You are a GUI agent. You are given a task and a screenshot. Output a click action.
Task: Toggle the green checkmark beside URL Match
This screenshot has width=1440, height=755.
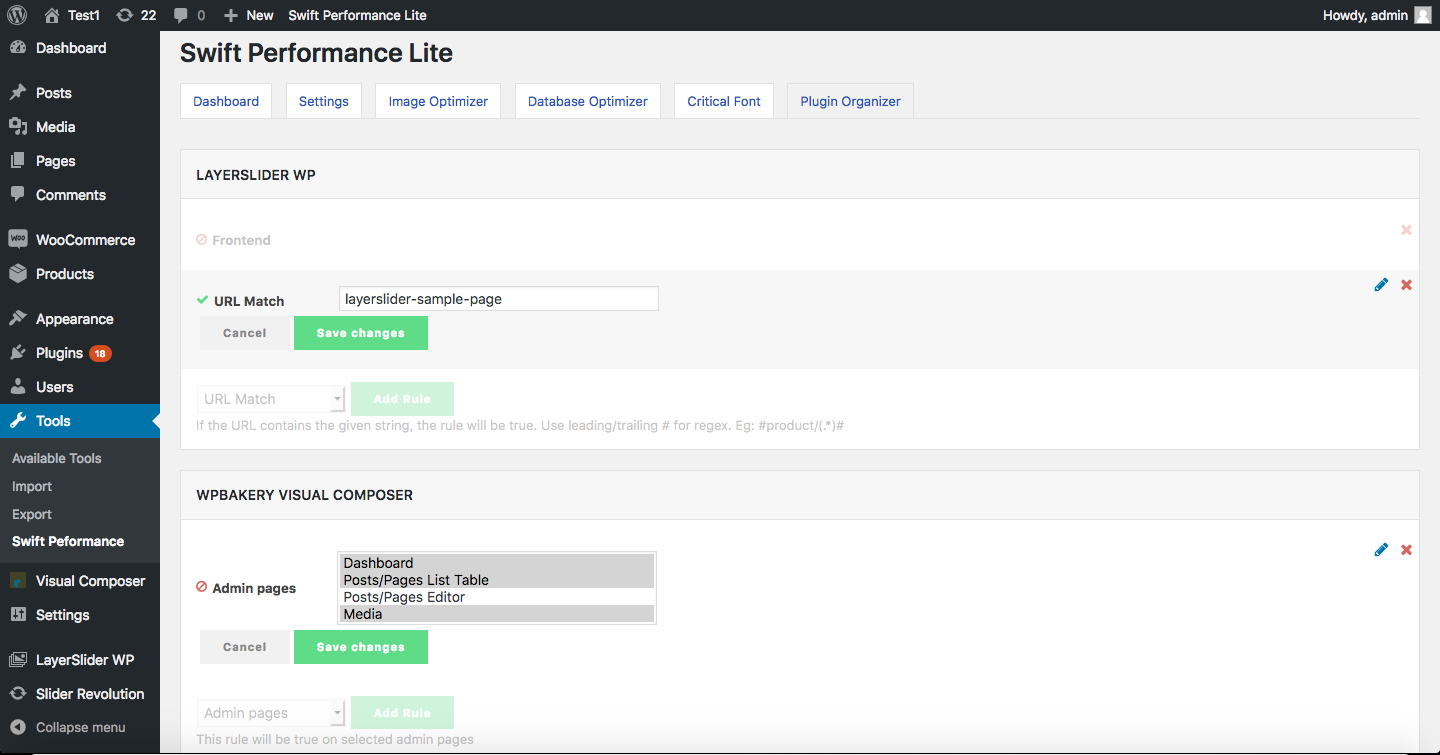click(202, 300)
